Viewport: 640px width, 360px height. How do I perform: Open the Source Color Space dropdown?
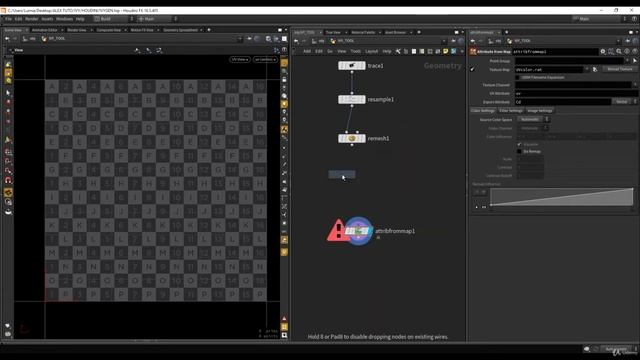click(x=533, y=119)
